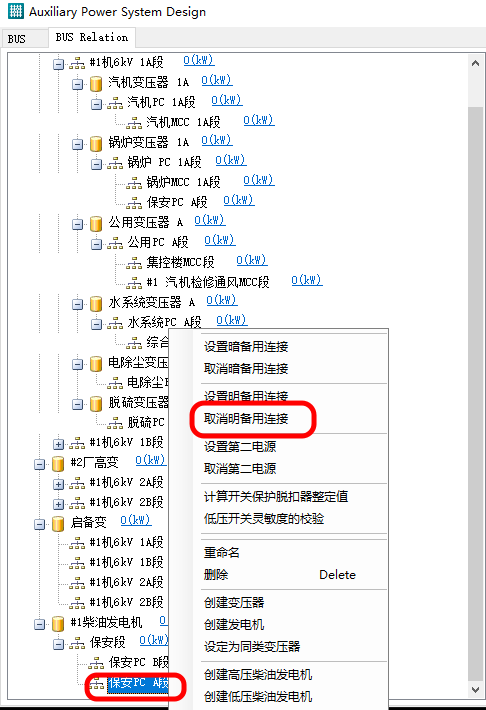Screen dimensions: 486x710
Task: Click the #1柴油发电机 cylinder icon
Action: coord(58,624)
